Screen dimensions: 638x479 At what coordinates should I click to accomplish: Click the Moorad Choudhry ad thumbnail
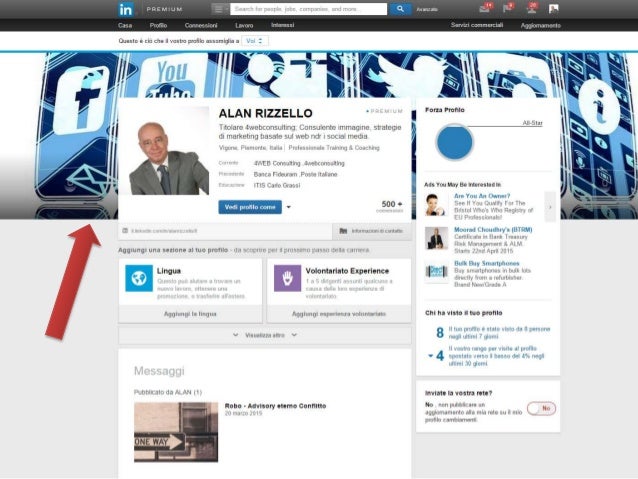click(x=436, y=238)
